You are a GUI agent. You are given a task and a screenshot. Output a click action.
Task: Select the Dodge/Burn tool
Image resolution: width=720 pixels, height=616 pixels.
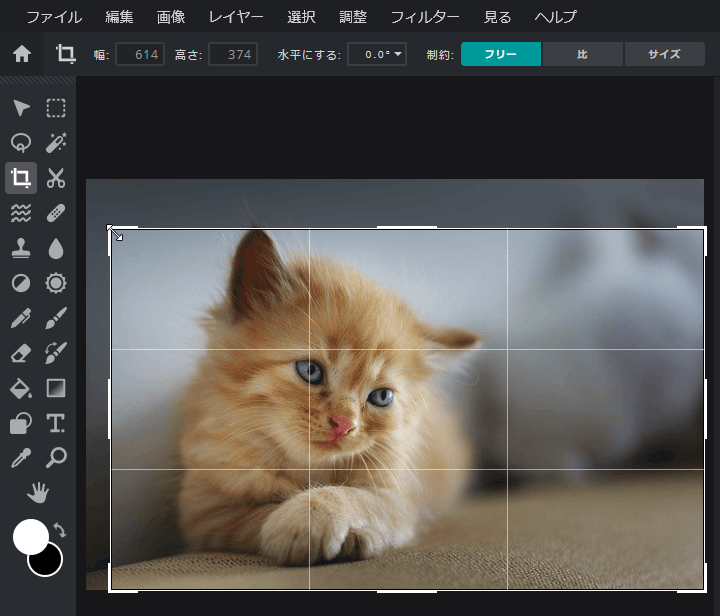(21, 283)
